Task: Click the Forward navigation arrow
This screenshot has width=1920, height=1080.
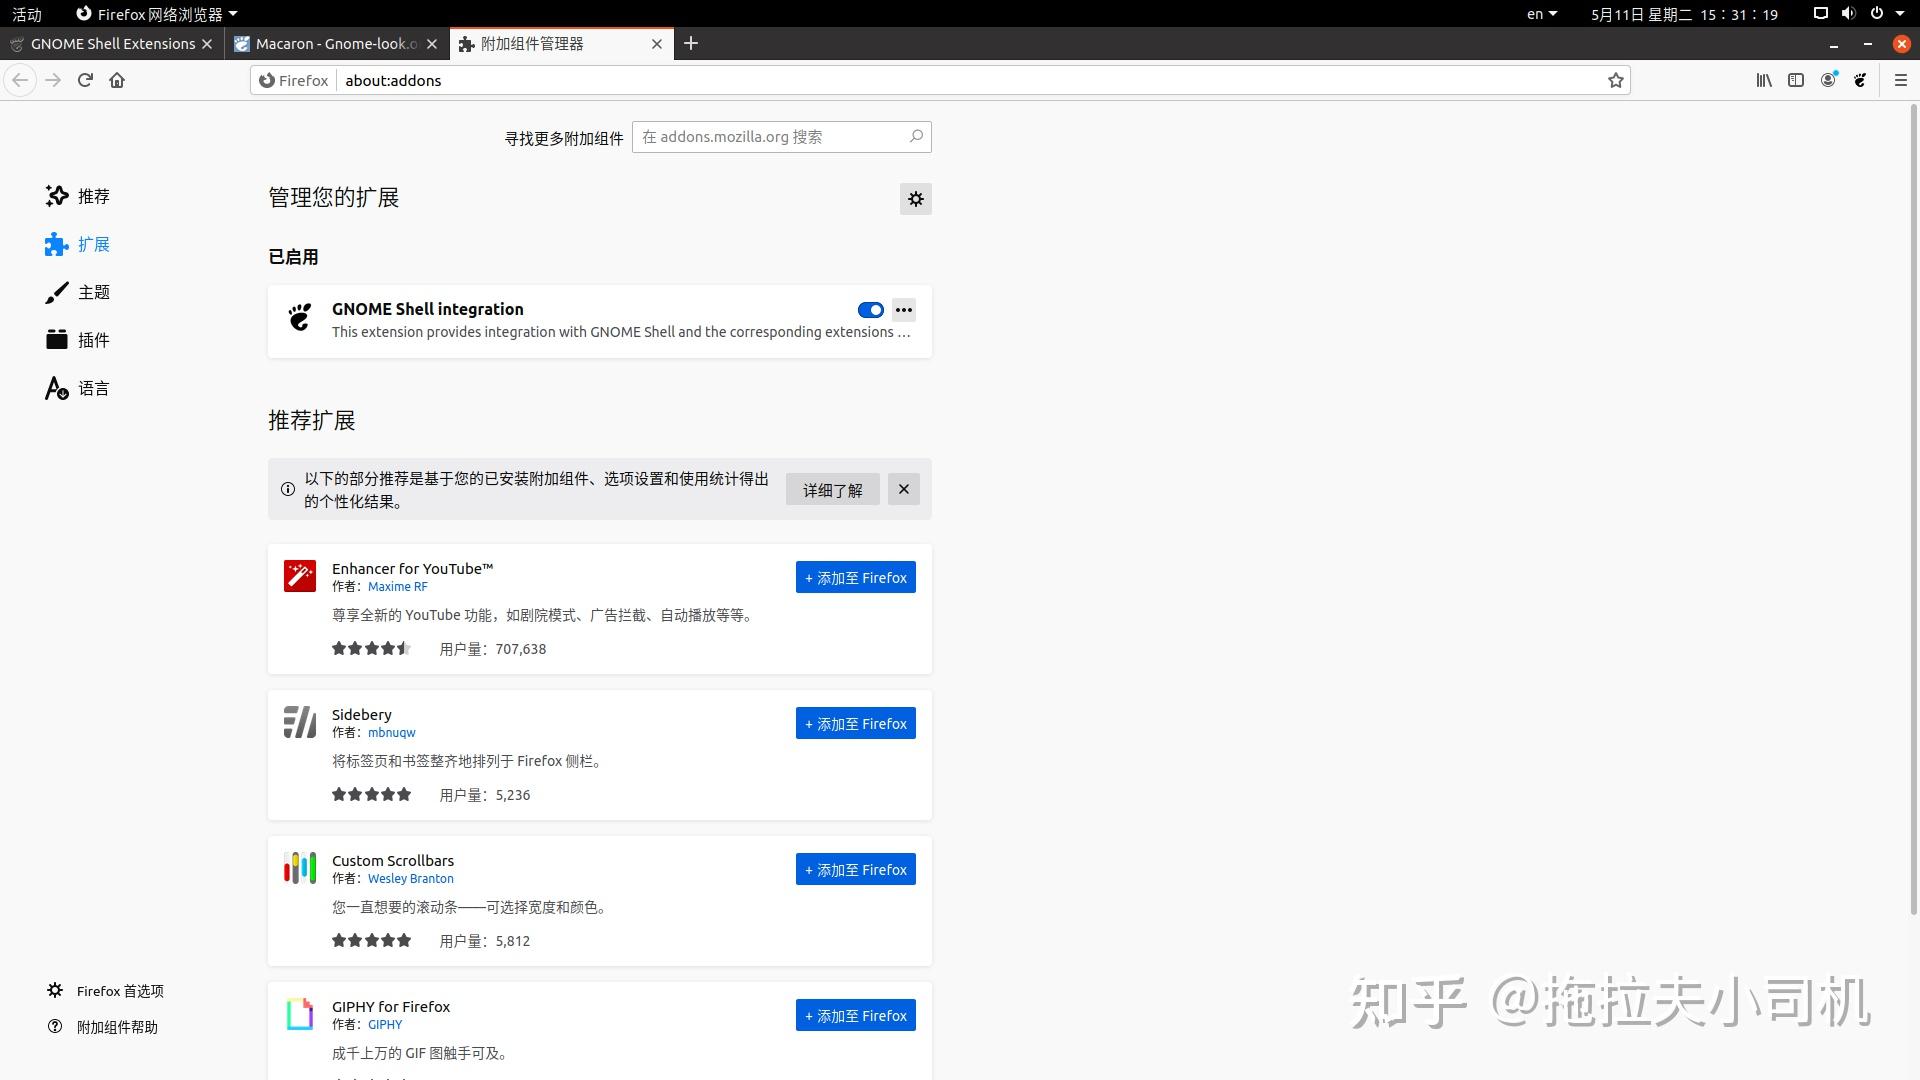Action: (53, 80)
